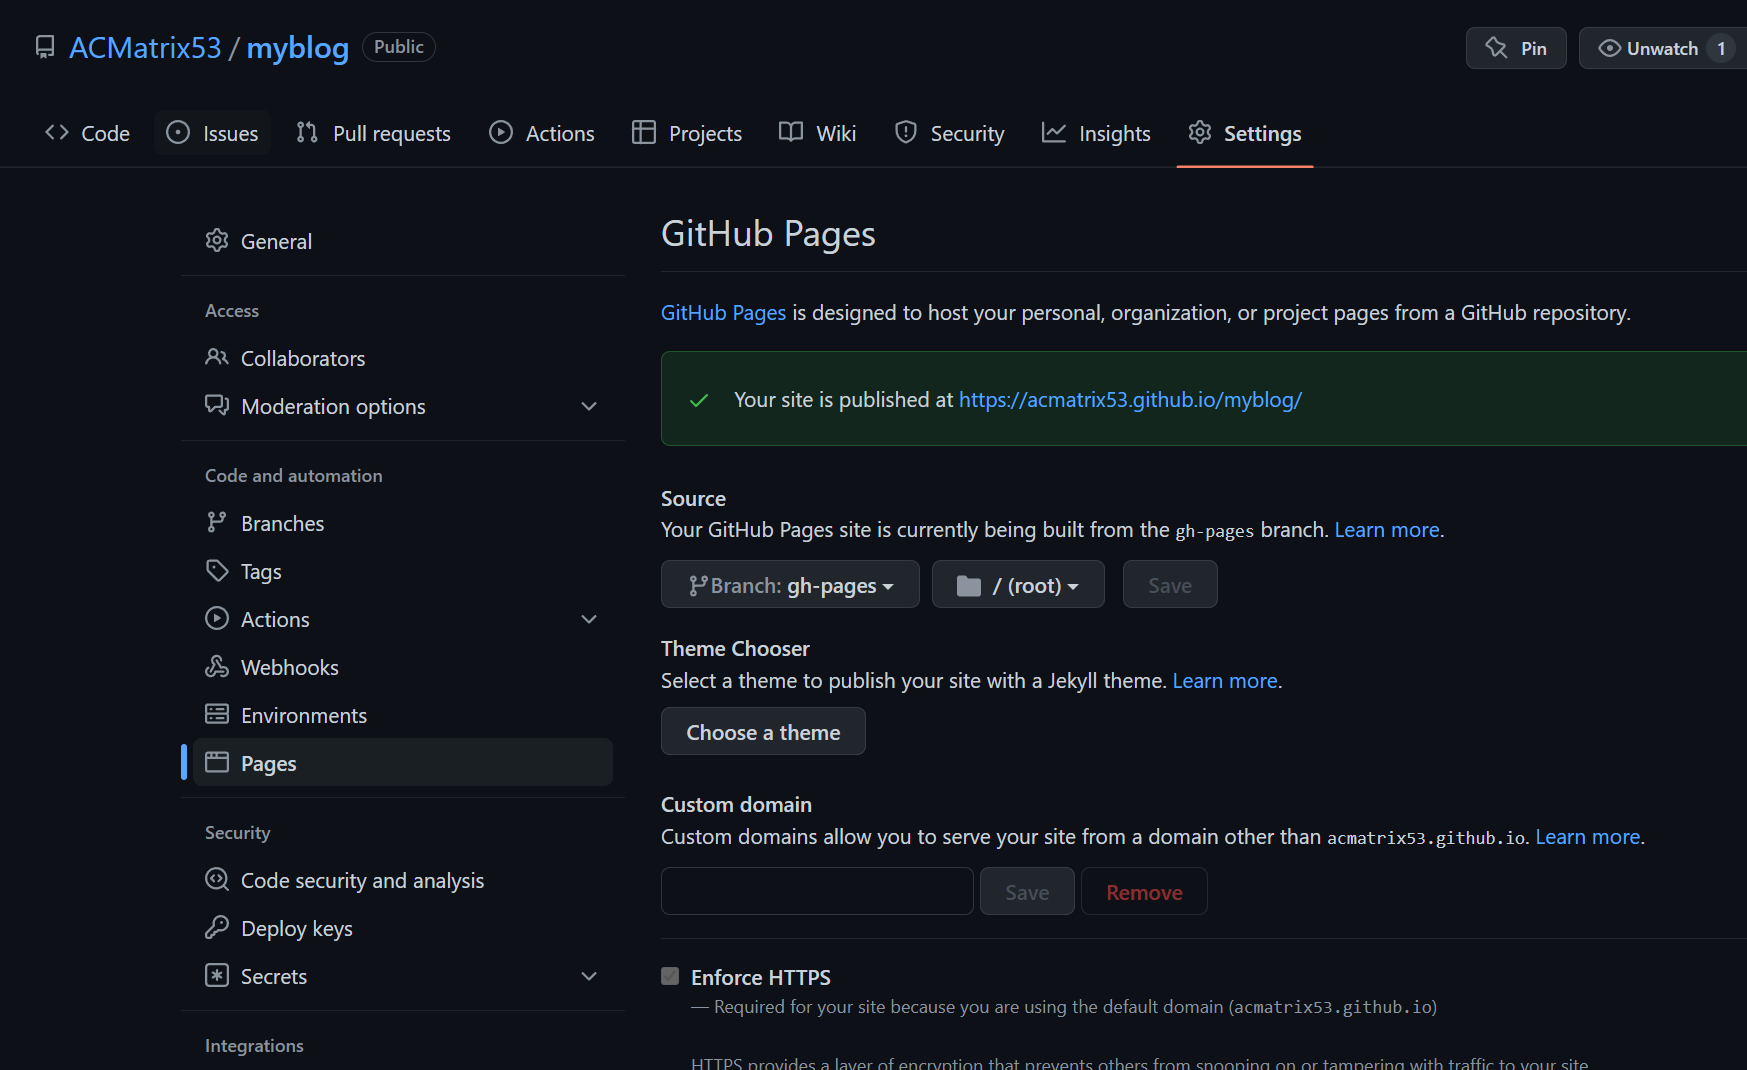This screenshot has width=1747, height=1070.
Task: Click the Settings gear icon in top navigation
Action: coord(1200,133)
